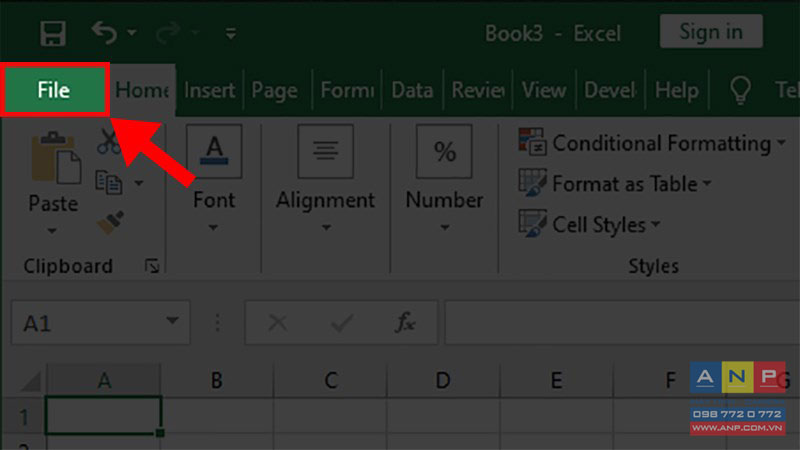Screen dimensions: 800x450
Task: Click the formula bar resize dots handle
Action: 217,322
